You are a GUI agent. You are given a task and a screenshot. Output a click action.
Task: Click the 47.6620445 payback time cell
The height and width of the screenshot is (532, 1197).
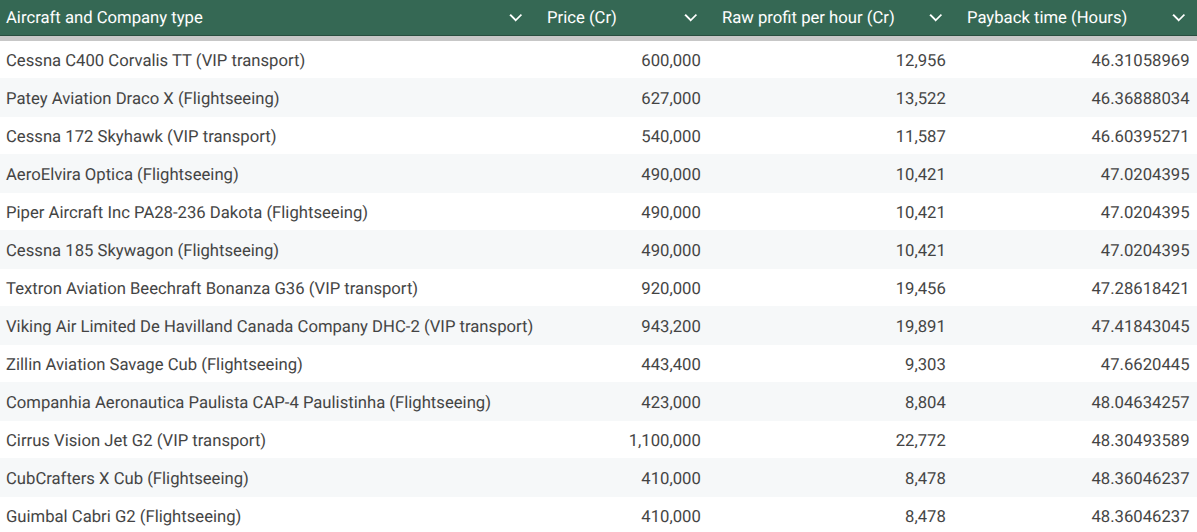coord(1145,364)
